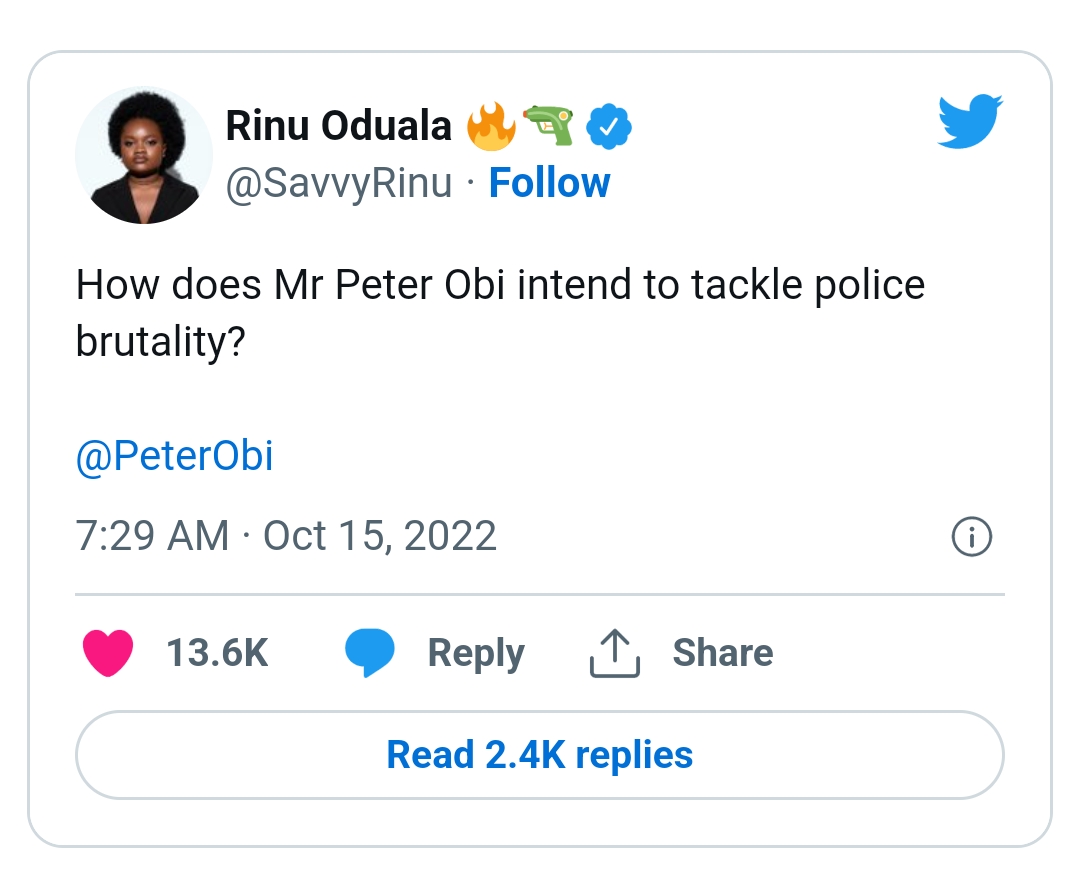Click the blue reply speech bubble icon

tap(370, 653)
